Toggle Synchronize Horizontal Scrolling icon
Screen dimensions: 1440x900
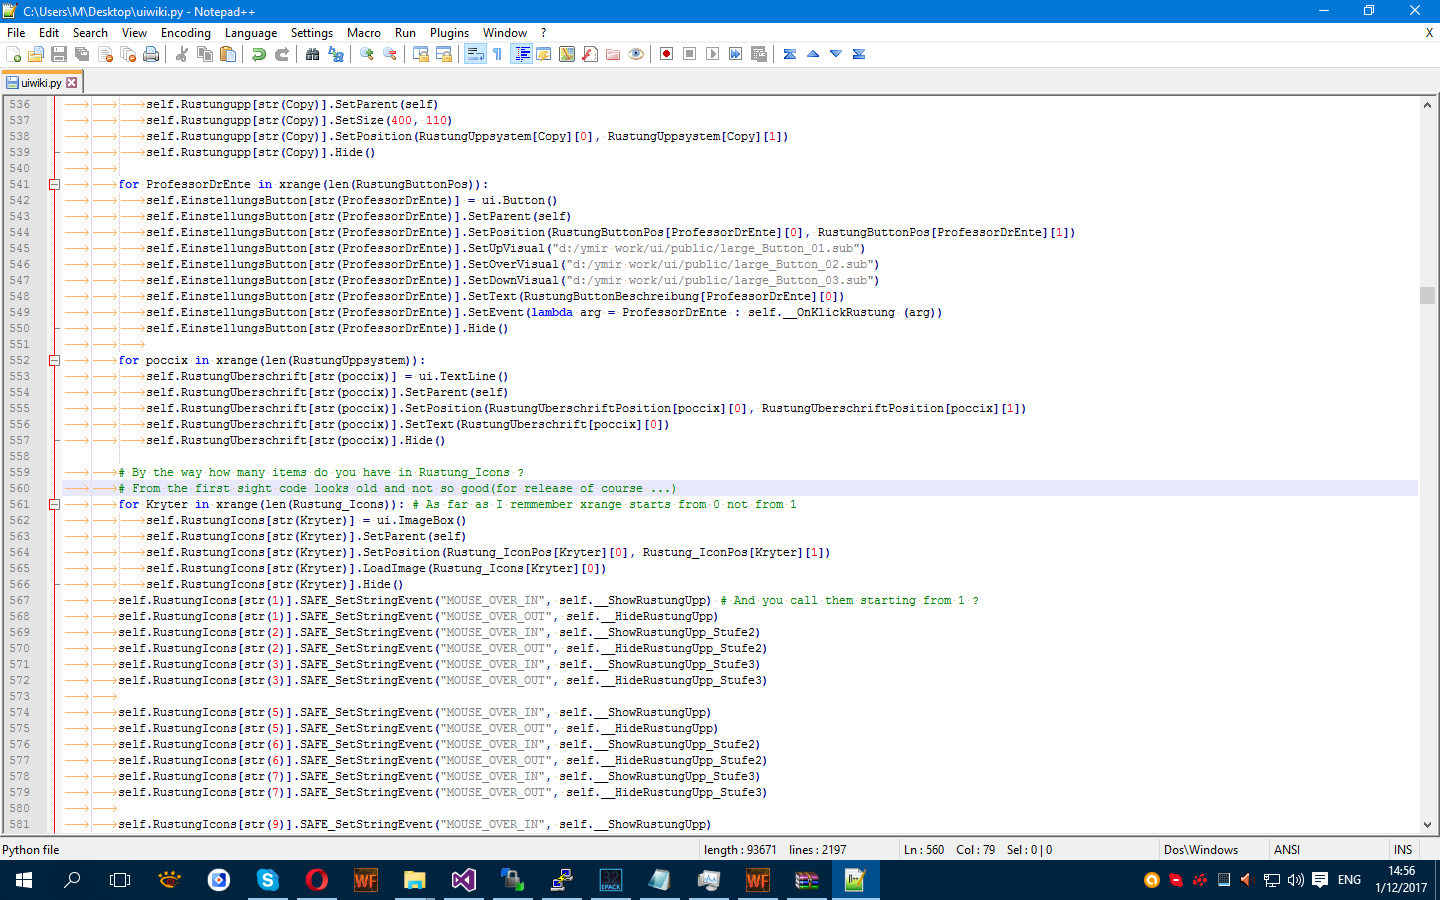coord(444,54)
